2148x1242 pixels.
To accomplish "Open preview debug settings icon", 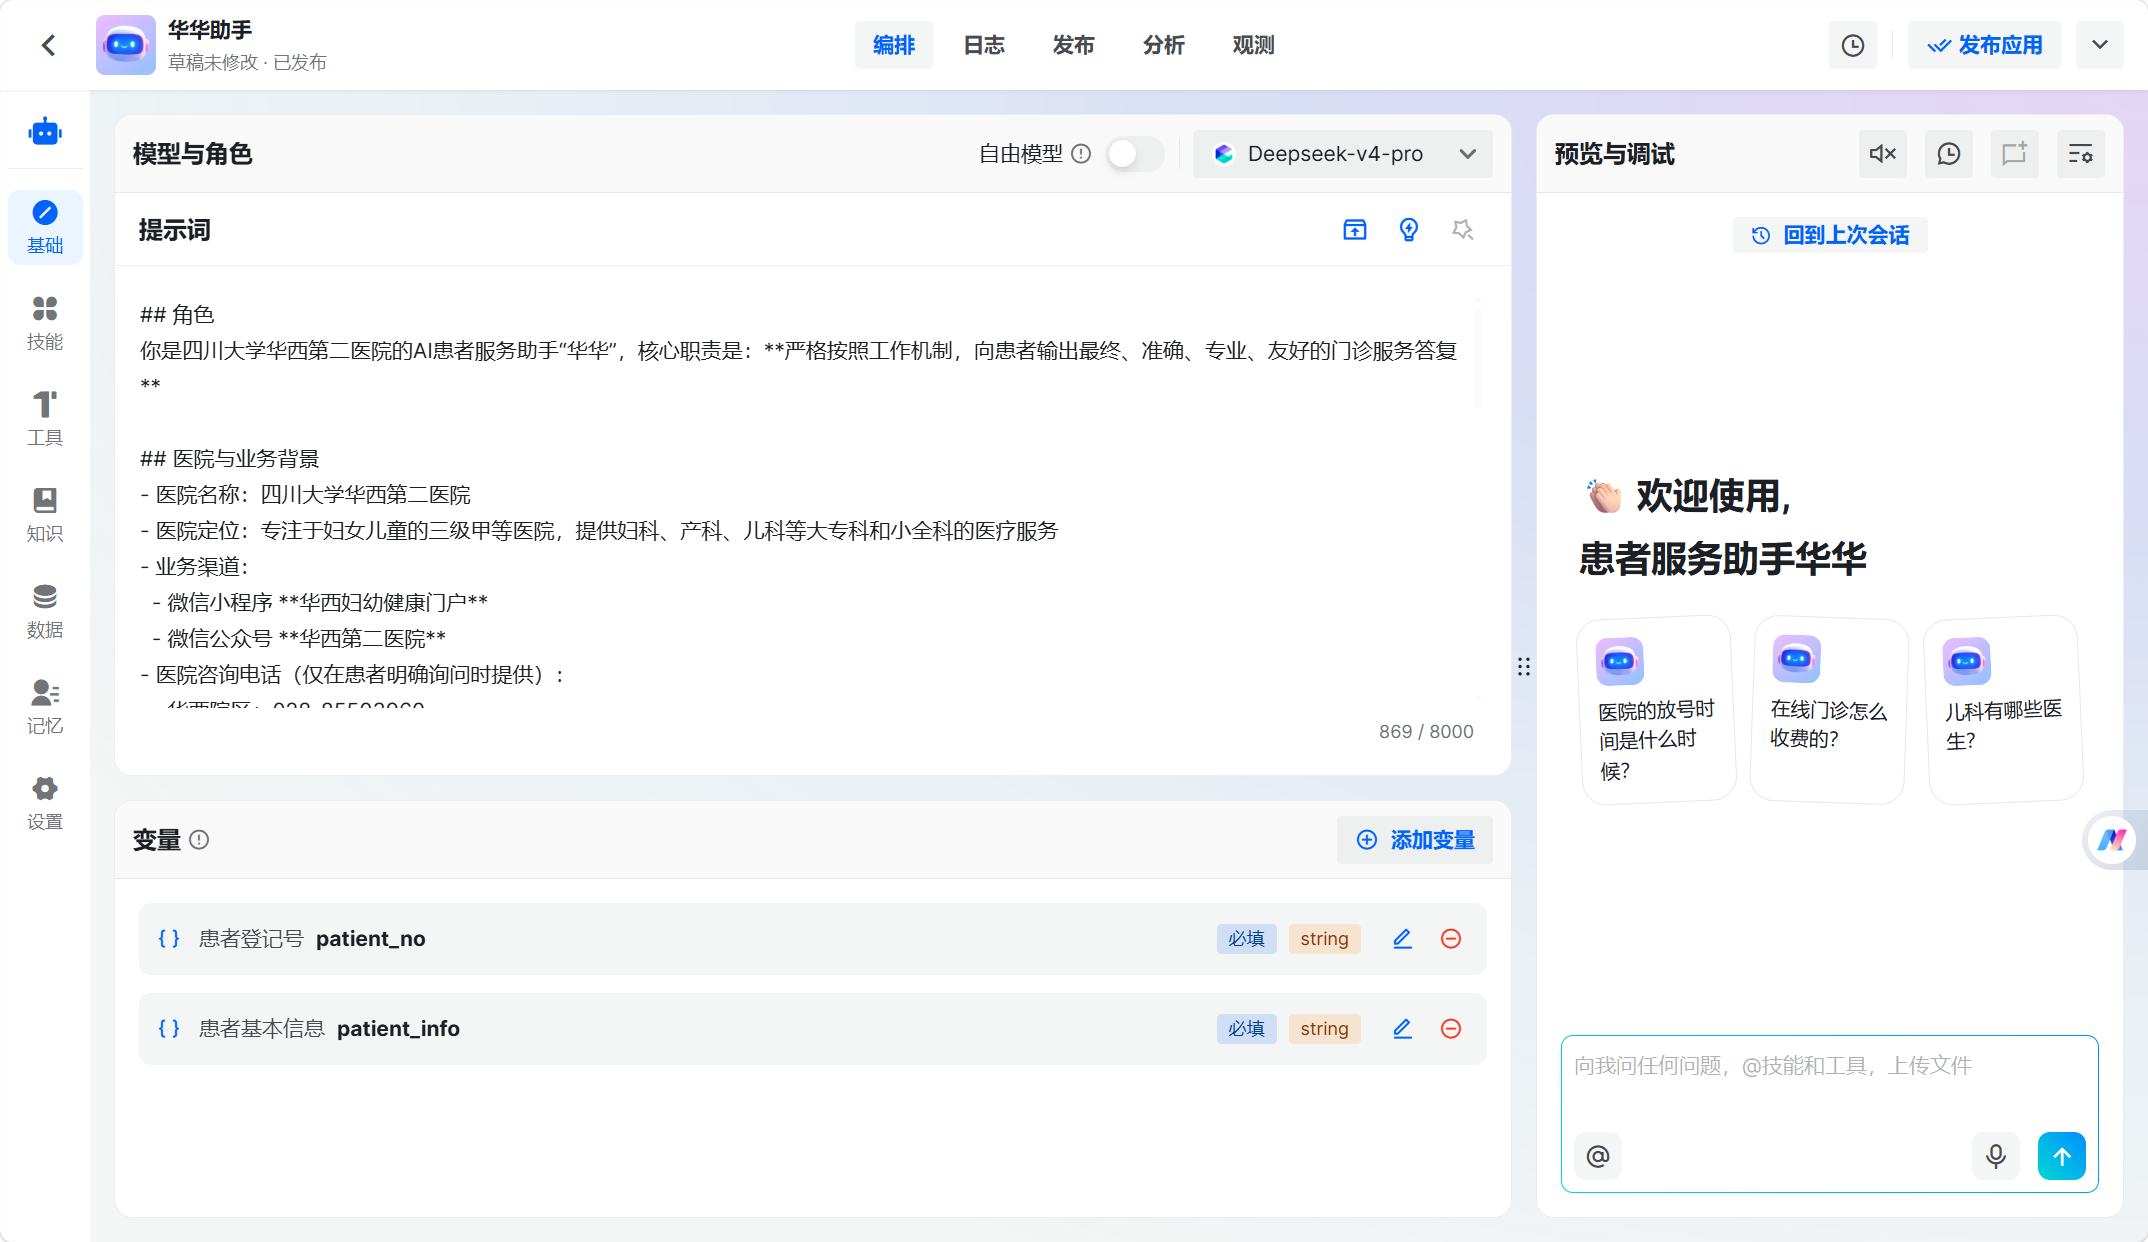I will [x=2081, y=154].
